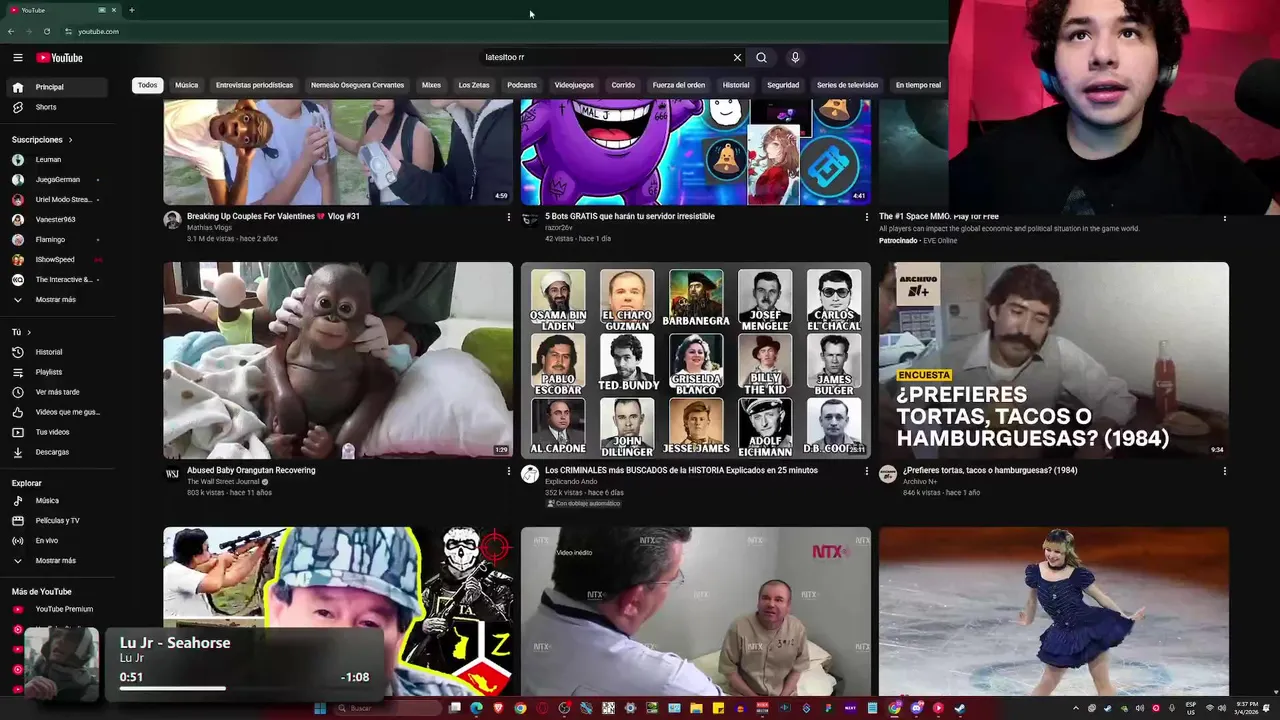Go to Principal in the sidebar
The image size is (1280, 720).
(57, 87)
